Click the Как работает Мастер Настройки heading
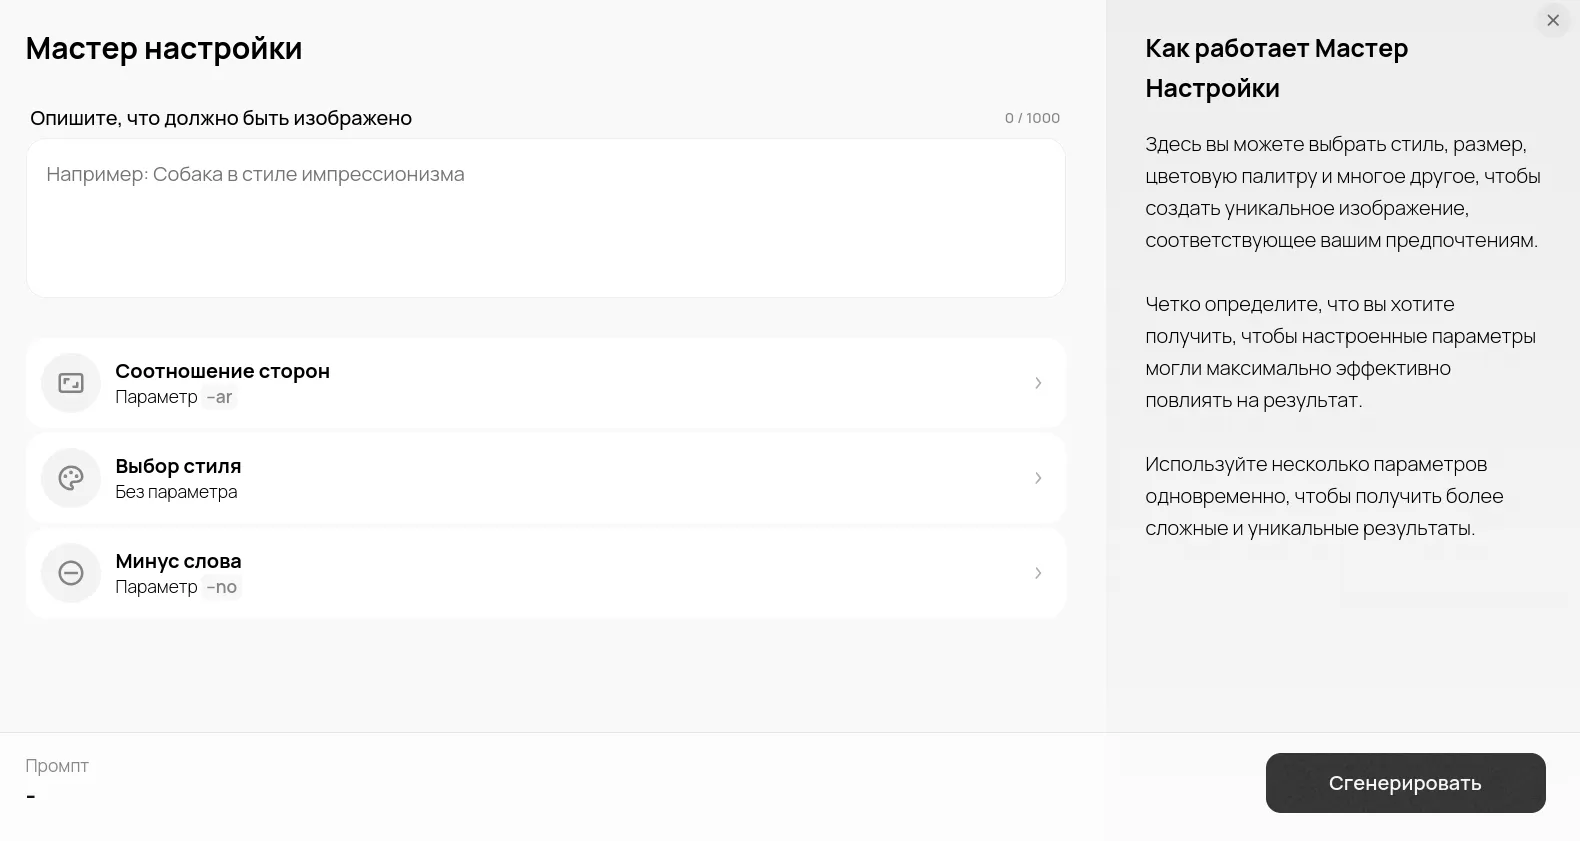The height and width of the screenshot is (841, 1580). [1276, 68]
